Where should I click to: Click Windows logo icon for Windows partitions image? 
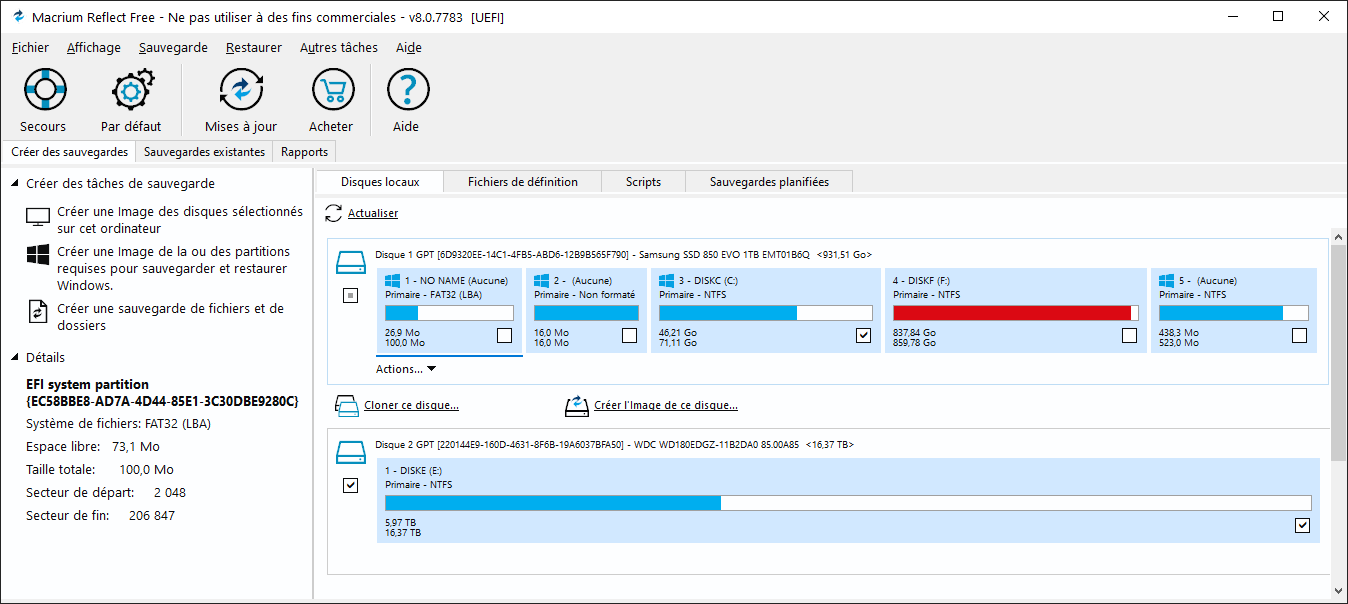(x=38, y=255)
